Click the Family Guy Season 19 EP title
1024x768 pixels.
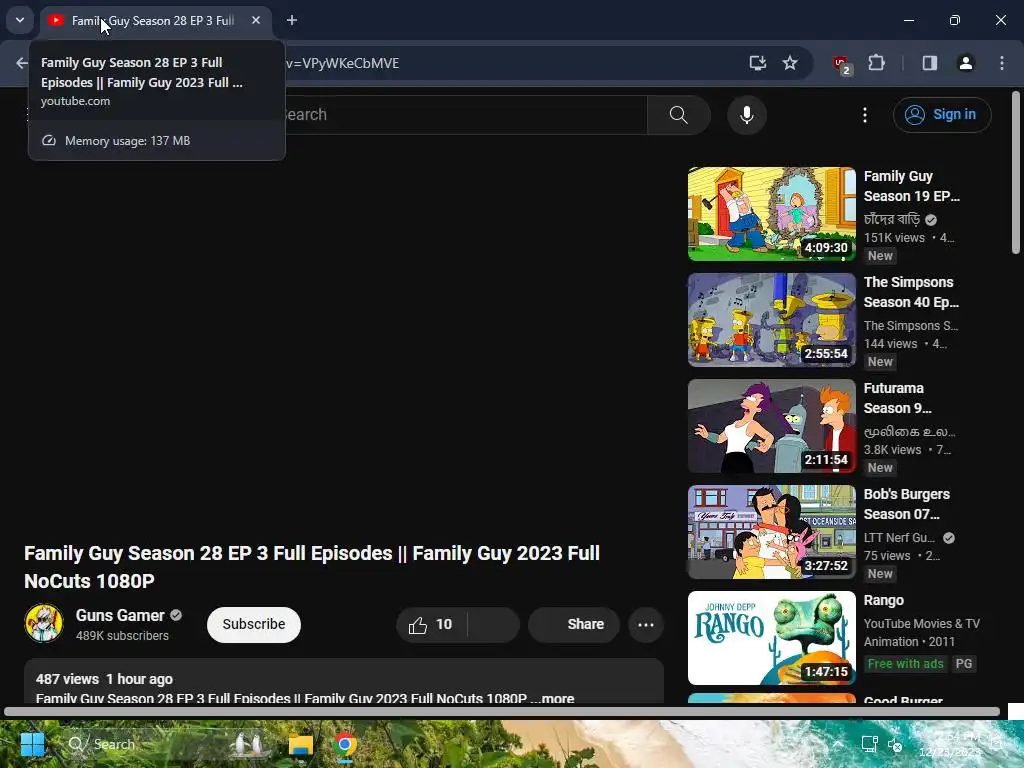point(912,186)
